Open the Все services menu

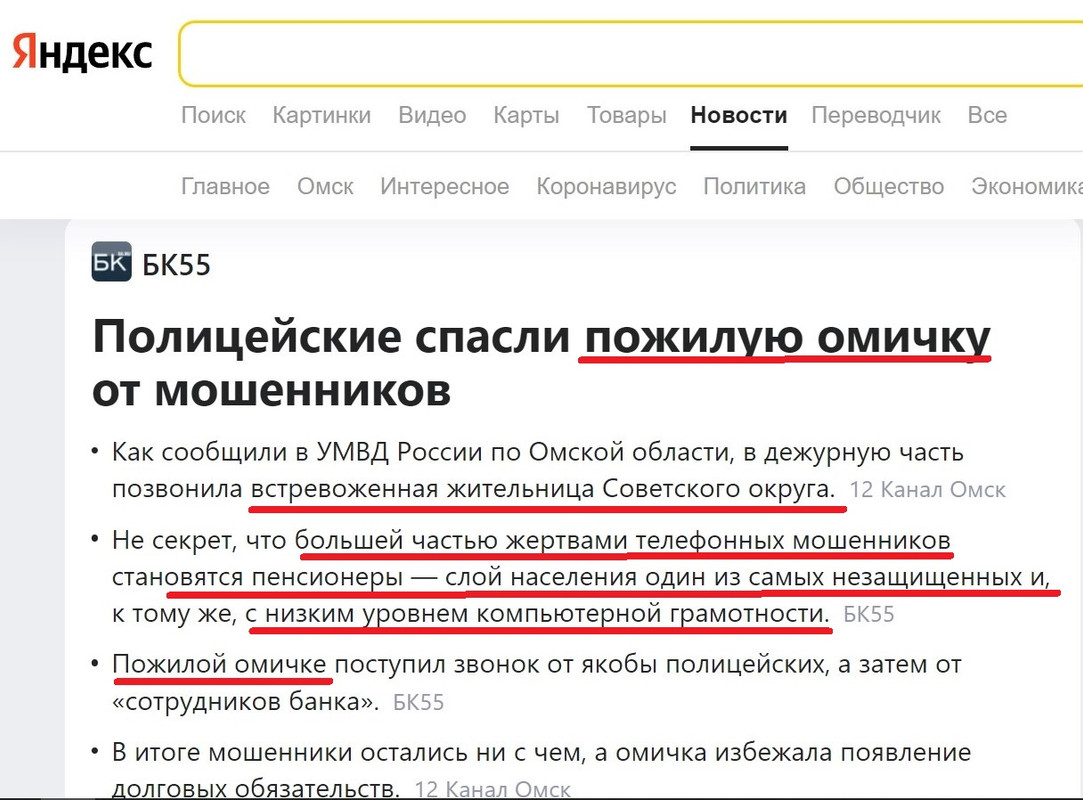click(987, 115)
